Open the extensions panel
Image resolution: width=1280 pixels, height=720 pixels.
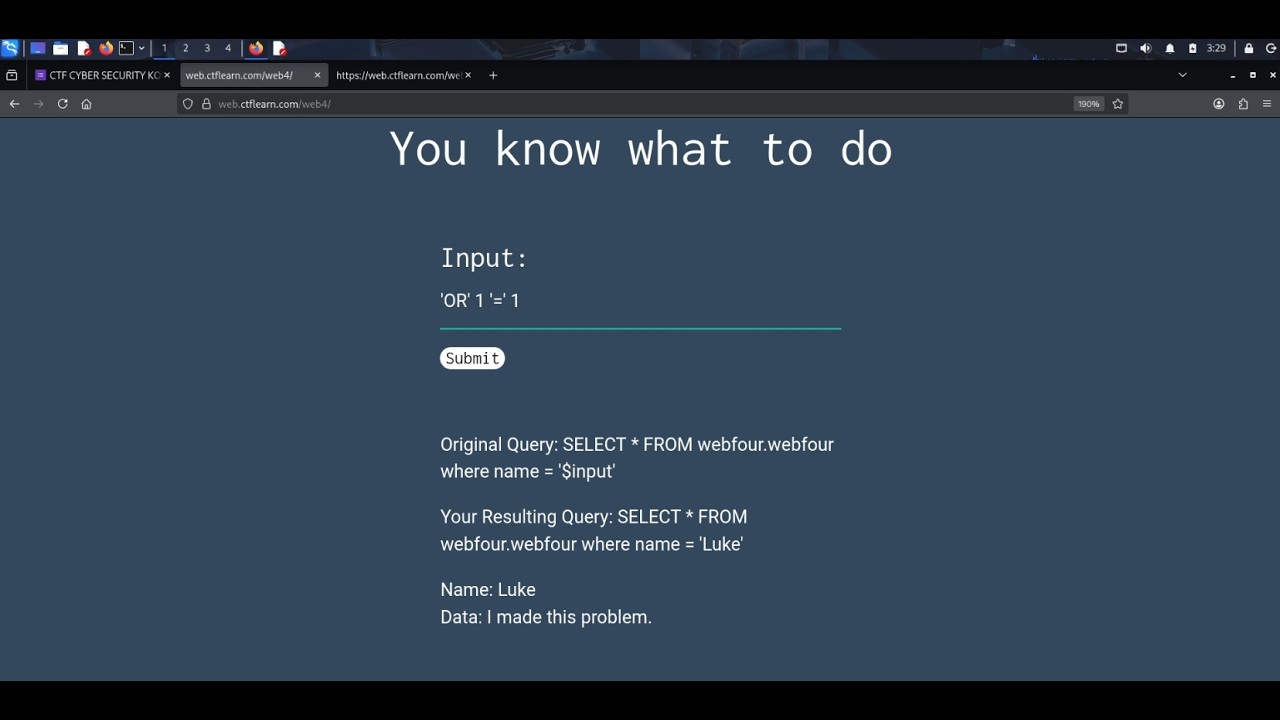[x=1243, y=104]
